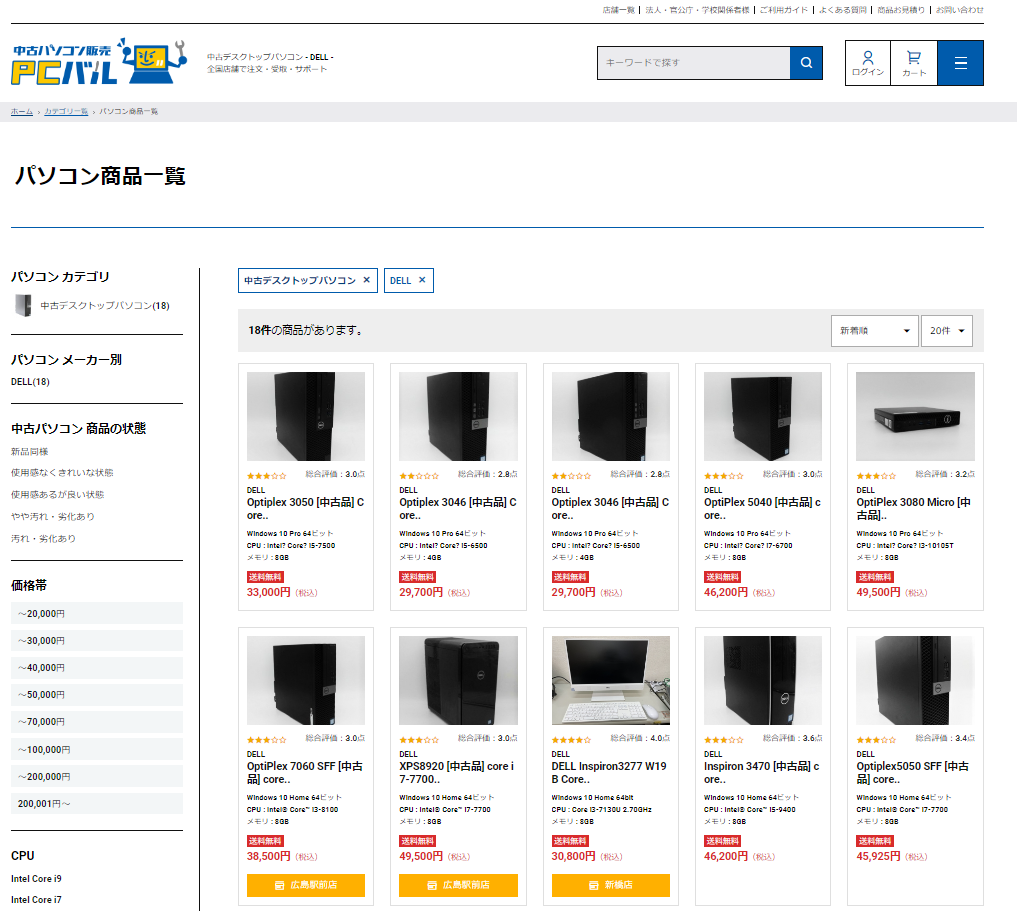Image resolution: width=1017 pixels, height=911 pixels.
Task: Open the Inspiron3277 all-in-one thumbnail
Action: 610,680
